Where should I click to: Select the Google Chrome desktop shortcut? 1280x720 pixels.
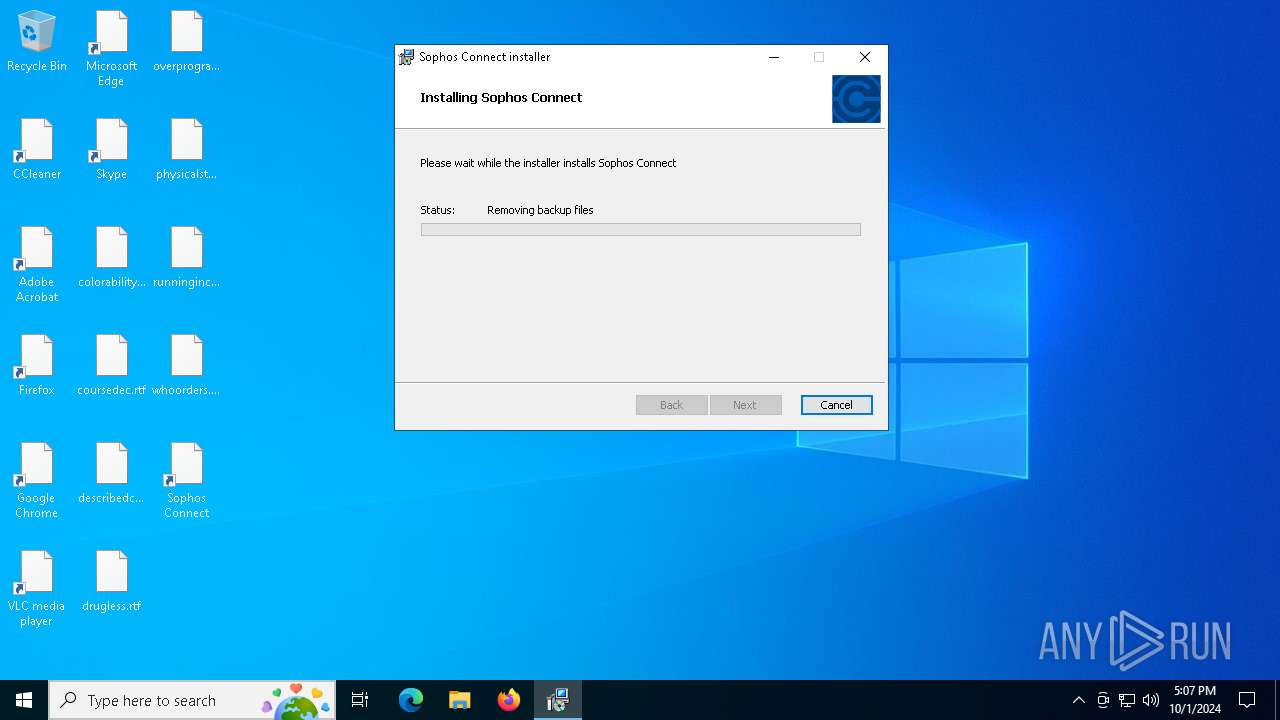click(x=37, y=481)
